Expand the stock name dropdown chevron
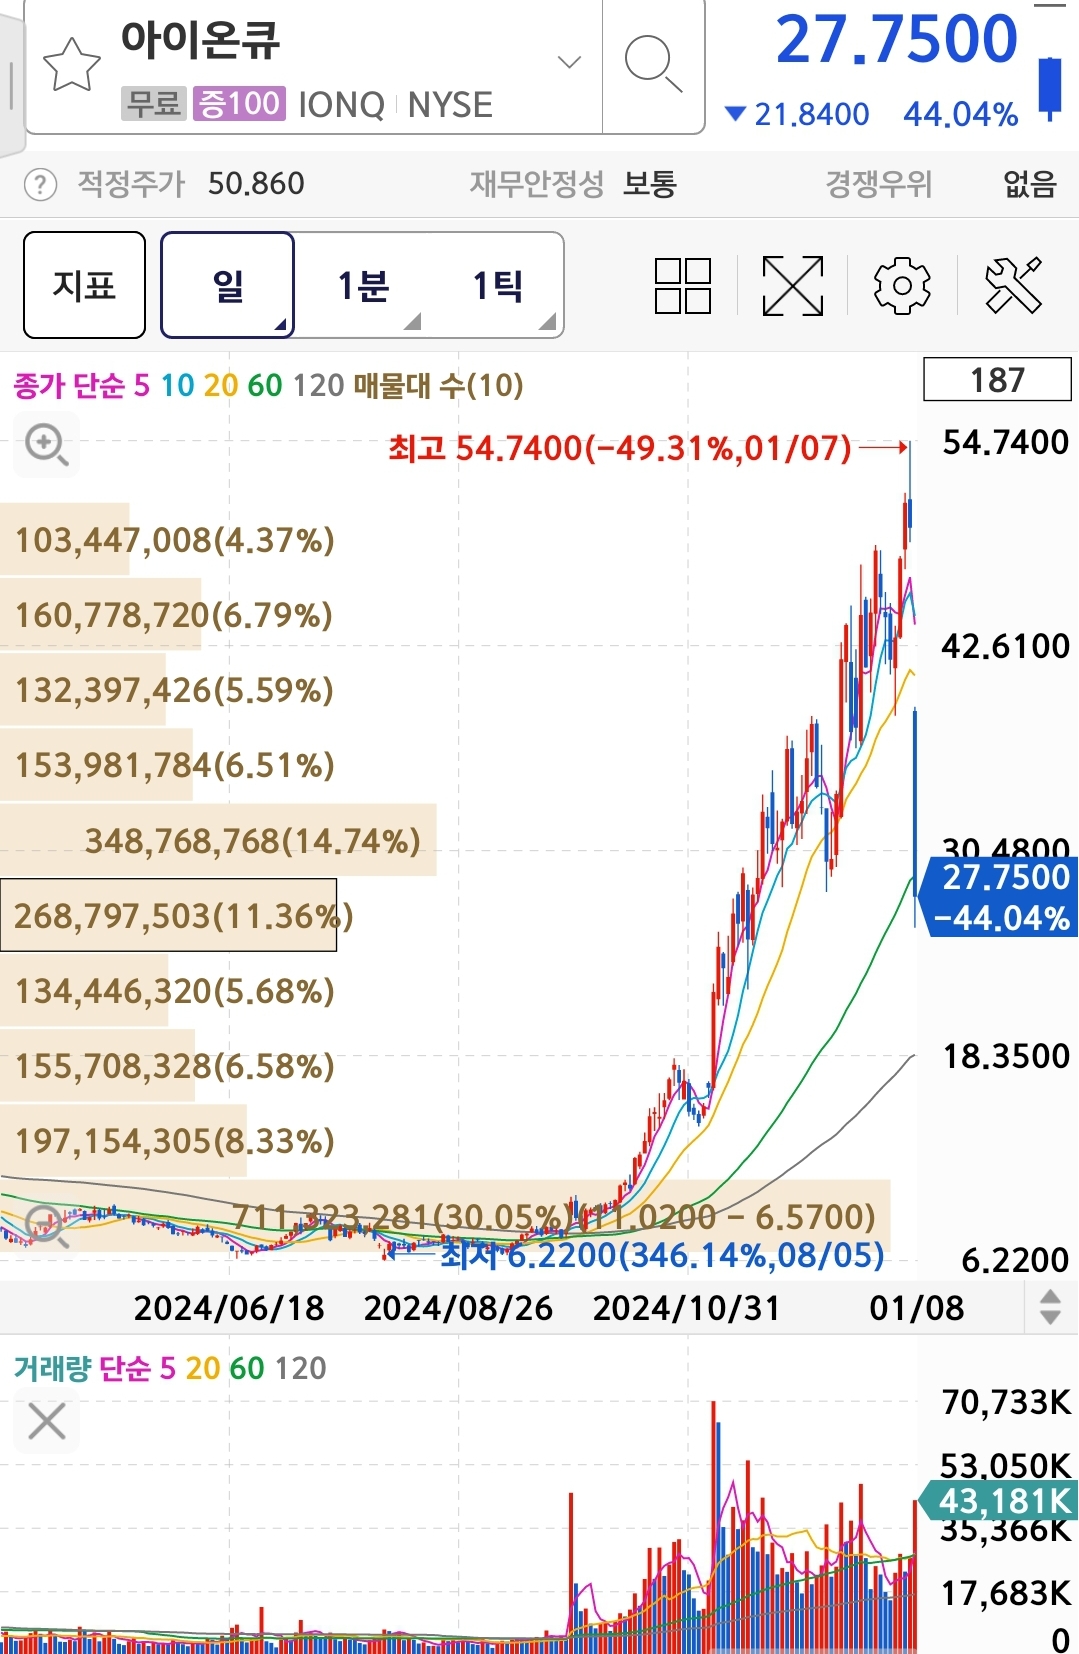This screenshot has width=1079, height=1654. 569,62
